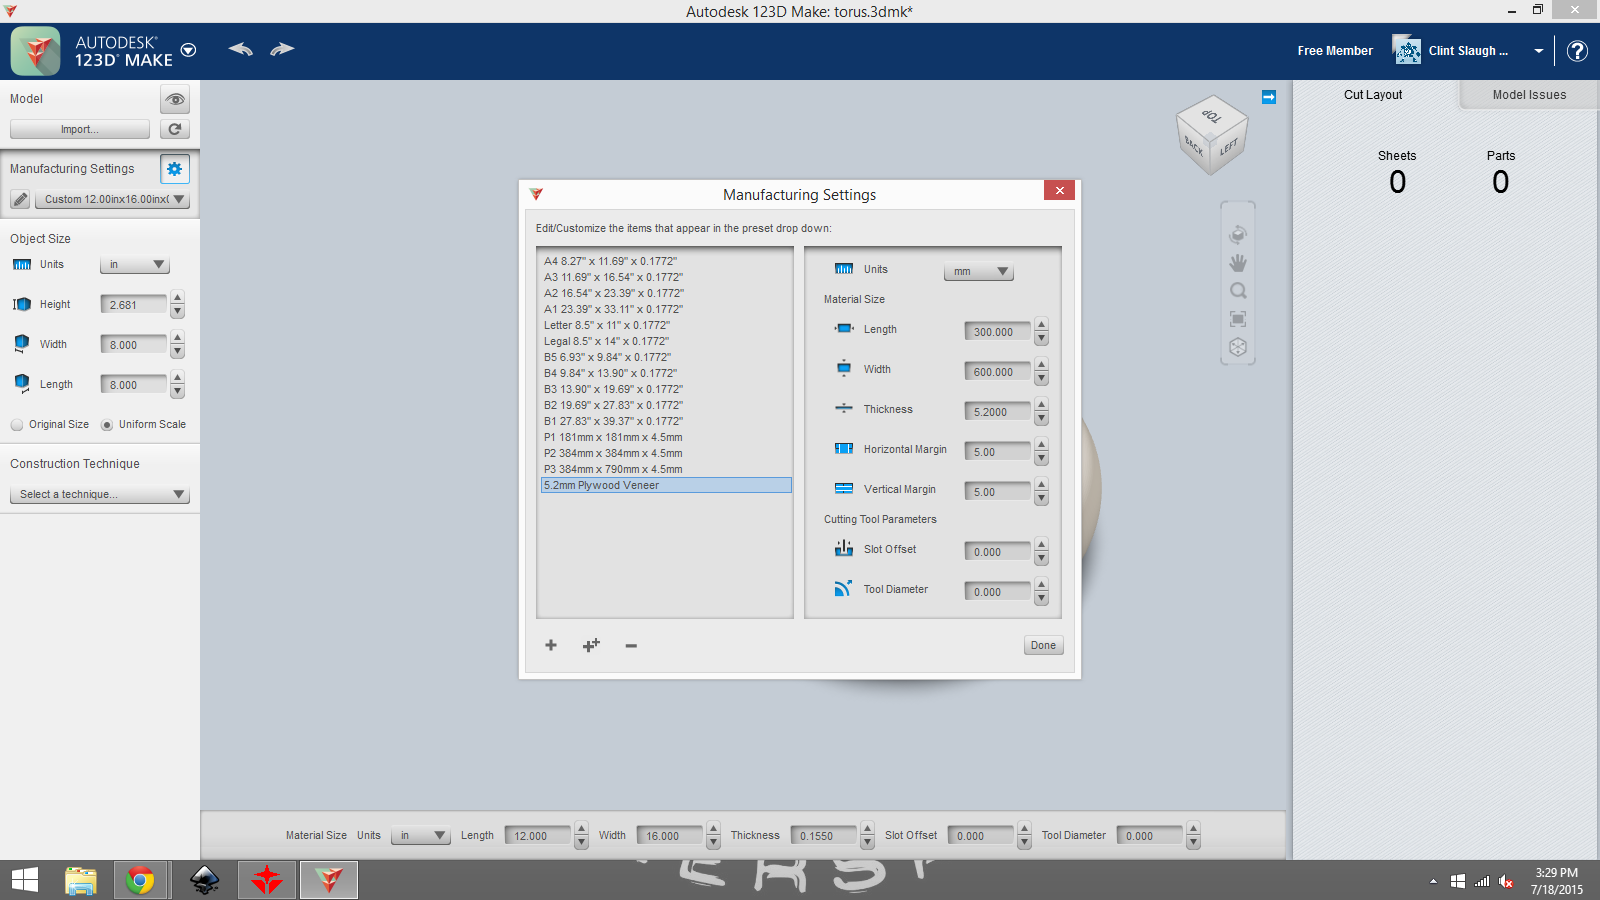Click Object Size Width 8.000 field
The height and width of the screenshot is (900, 1600).
point(134,345)
